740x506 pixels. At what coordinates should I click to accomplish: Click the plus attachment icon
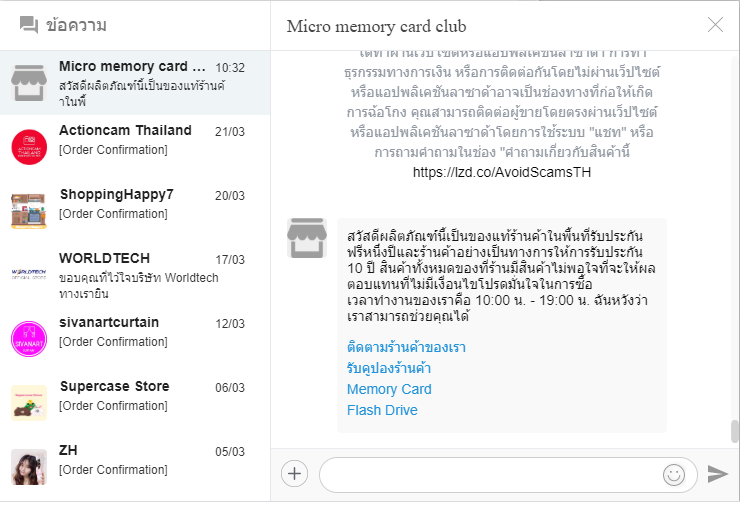[x=294, y=473]
